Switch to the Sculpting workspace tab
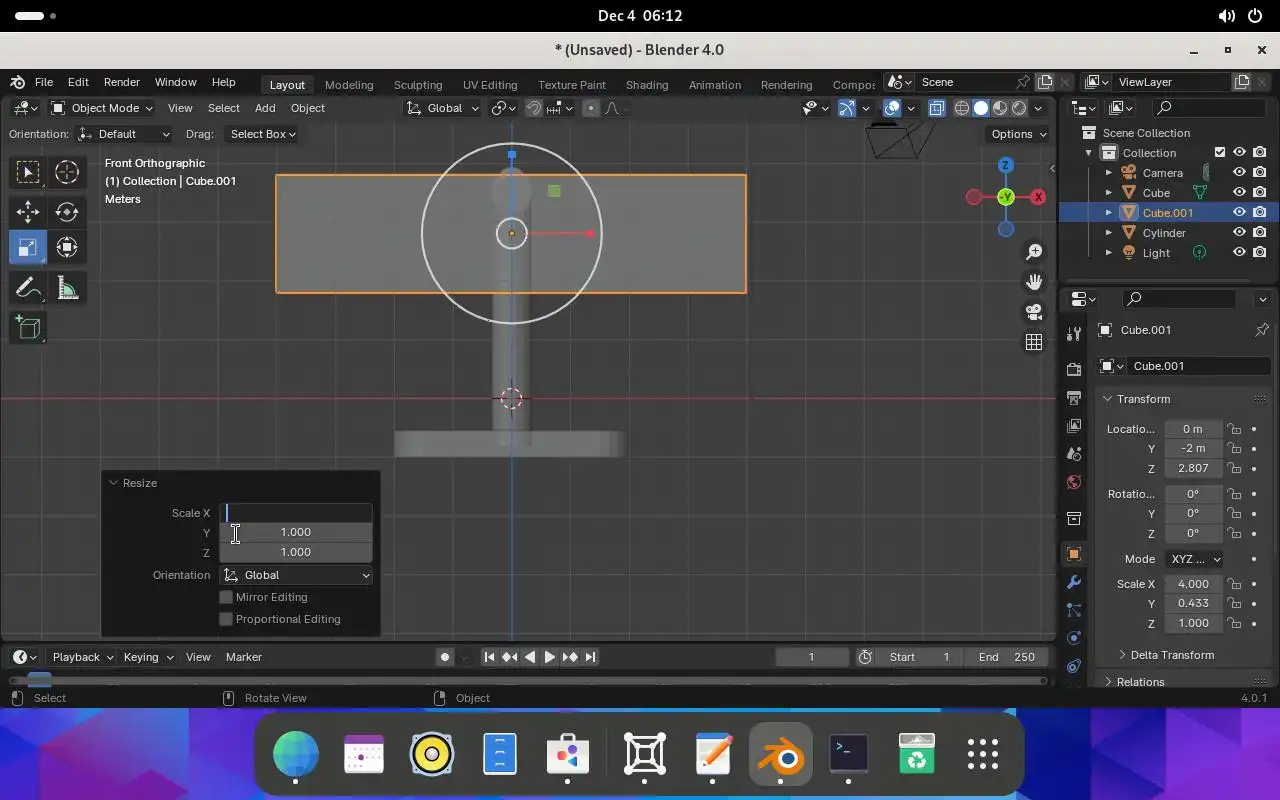The image size is (1280, 800). tap(418, 85)
